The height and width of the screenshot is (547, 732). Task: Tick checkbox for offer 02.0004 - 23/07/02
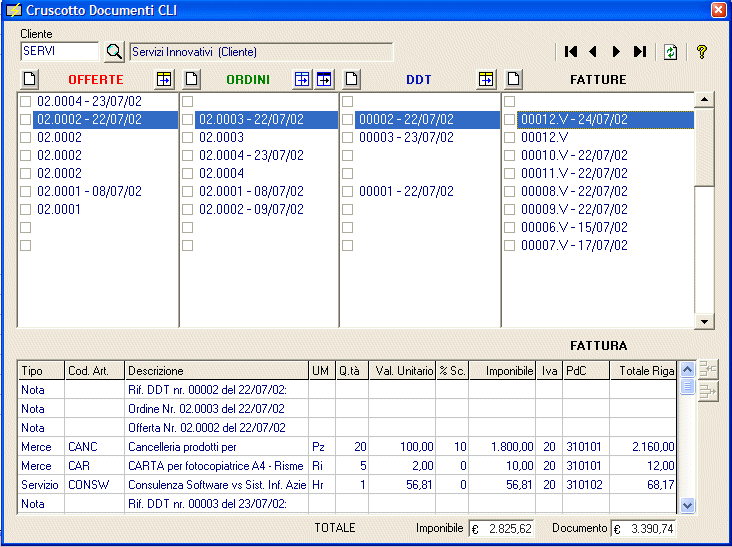[26, 101]
